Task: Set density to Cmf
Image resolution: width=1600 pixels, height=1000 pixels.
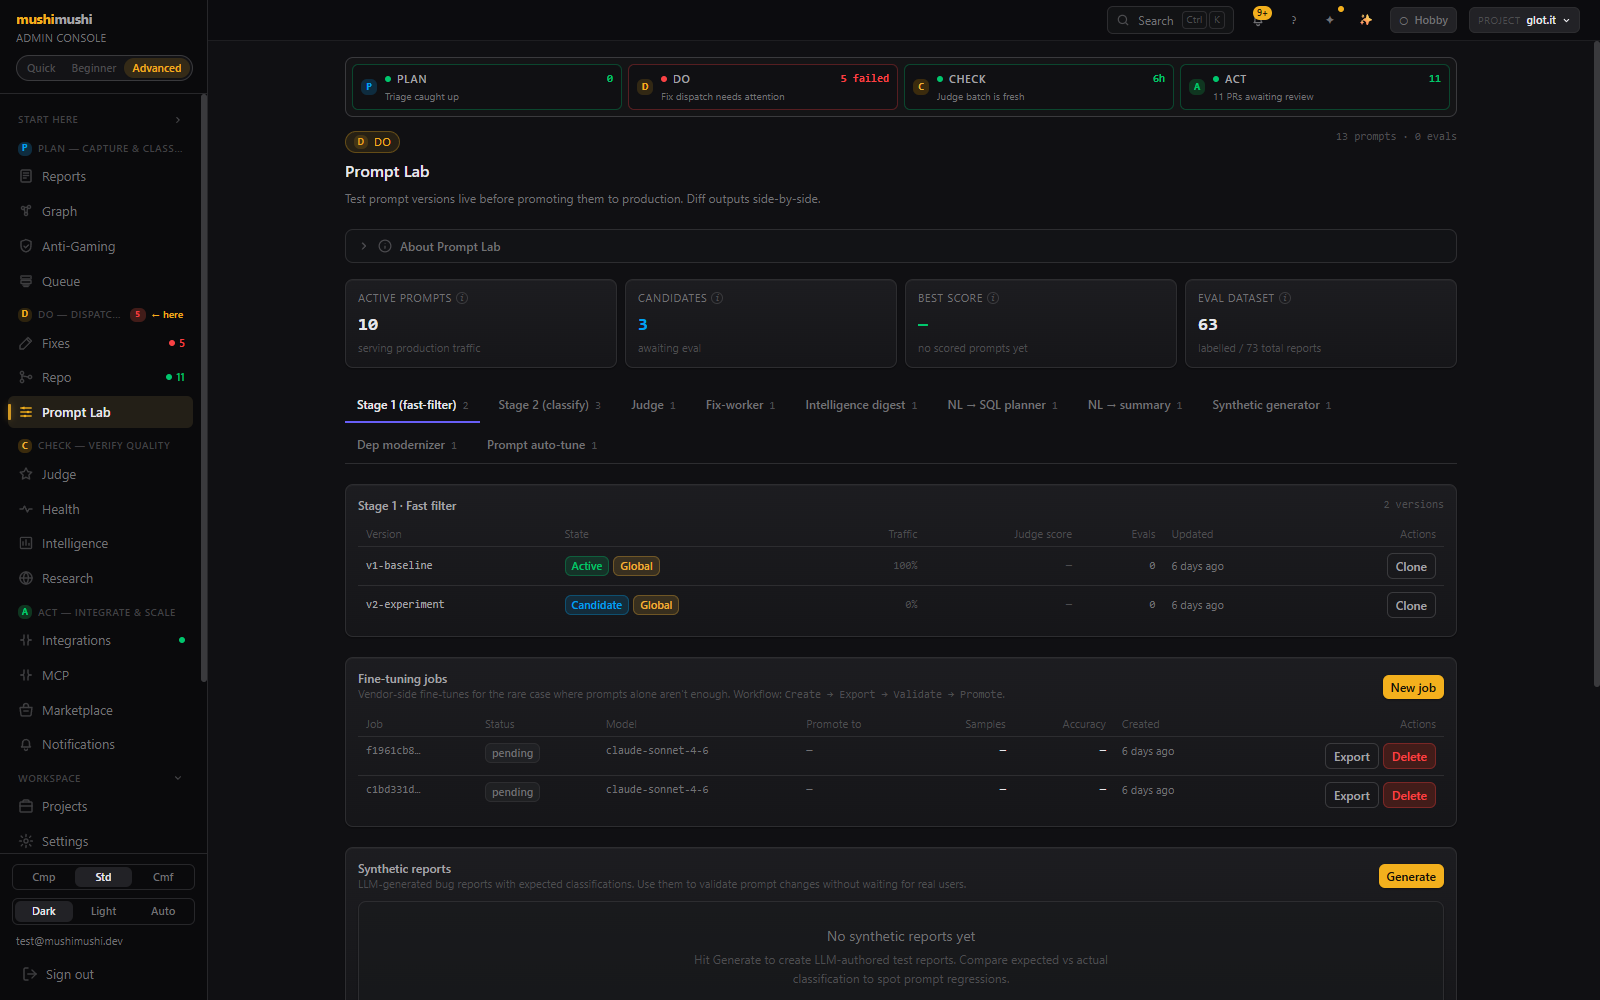Action: click(163, 877)
